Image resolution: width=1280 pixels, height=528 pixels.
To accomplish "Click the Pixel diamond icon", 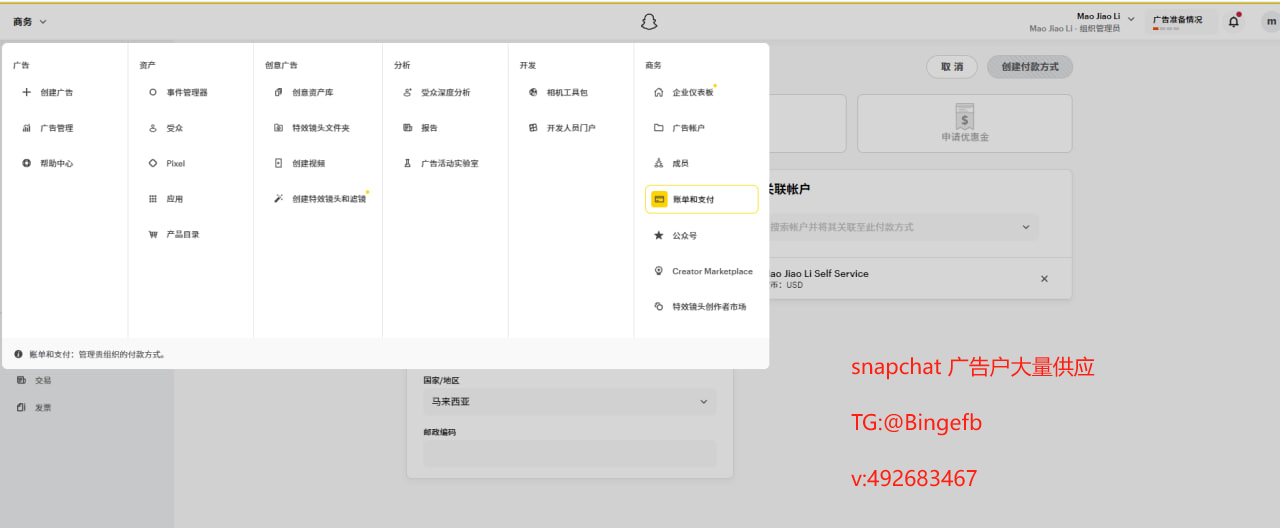I will 152,163.
